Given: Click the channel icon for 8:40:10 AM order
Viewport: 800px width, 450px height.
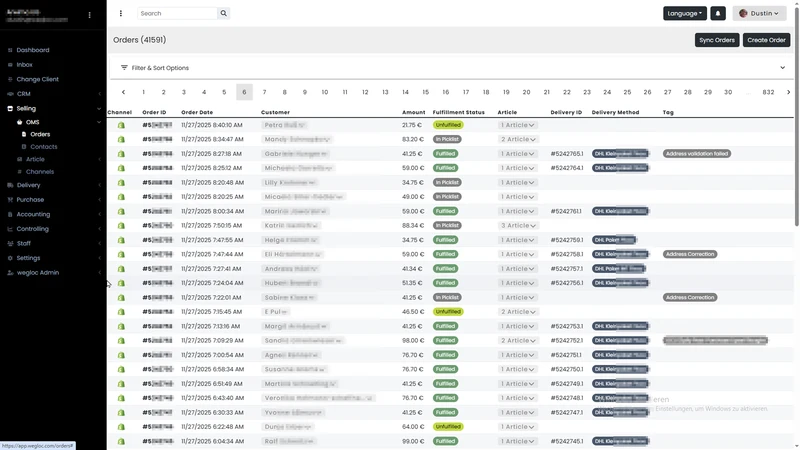Looking at the screenshot, I should [x=121, y=125].
